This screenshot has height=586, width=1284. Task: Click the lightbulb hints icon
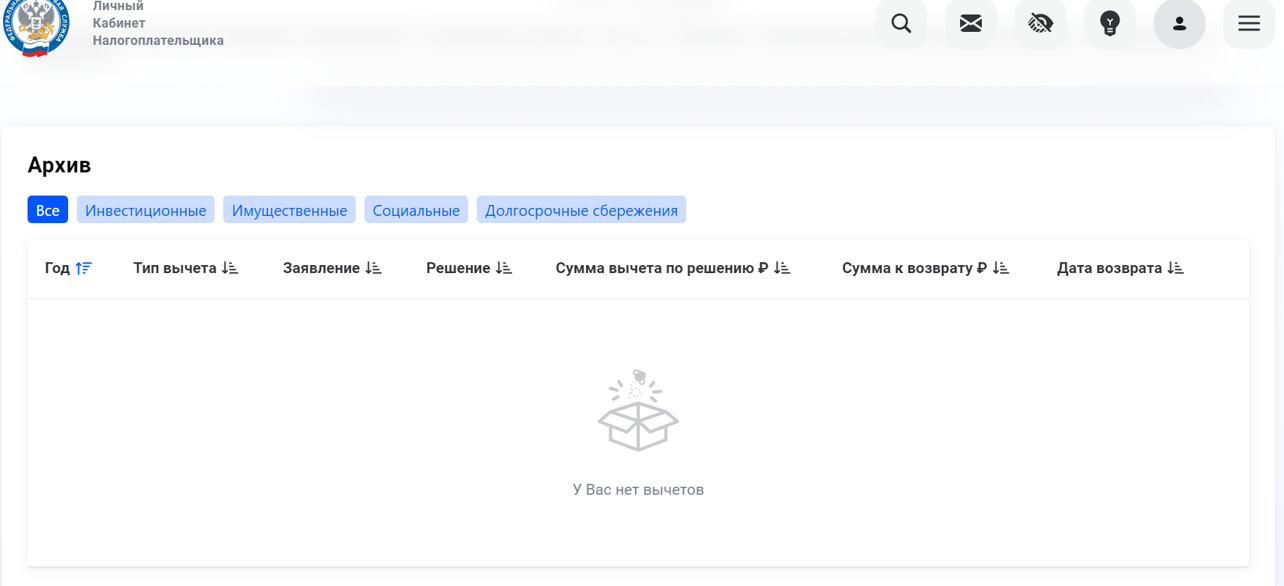tap(1110, 23)
